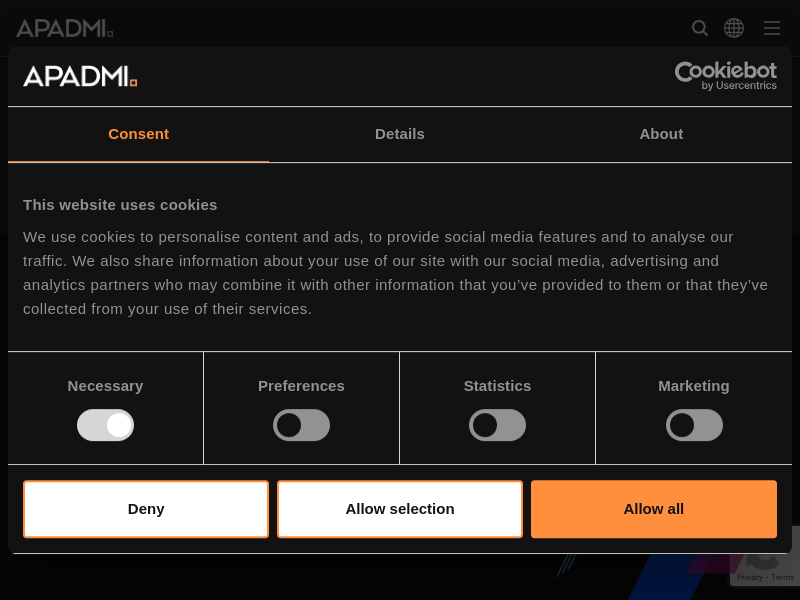
Task: Click the "This website uses cookies" heading
Action: (120, 205)
